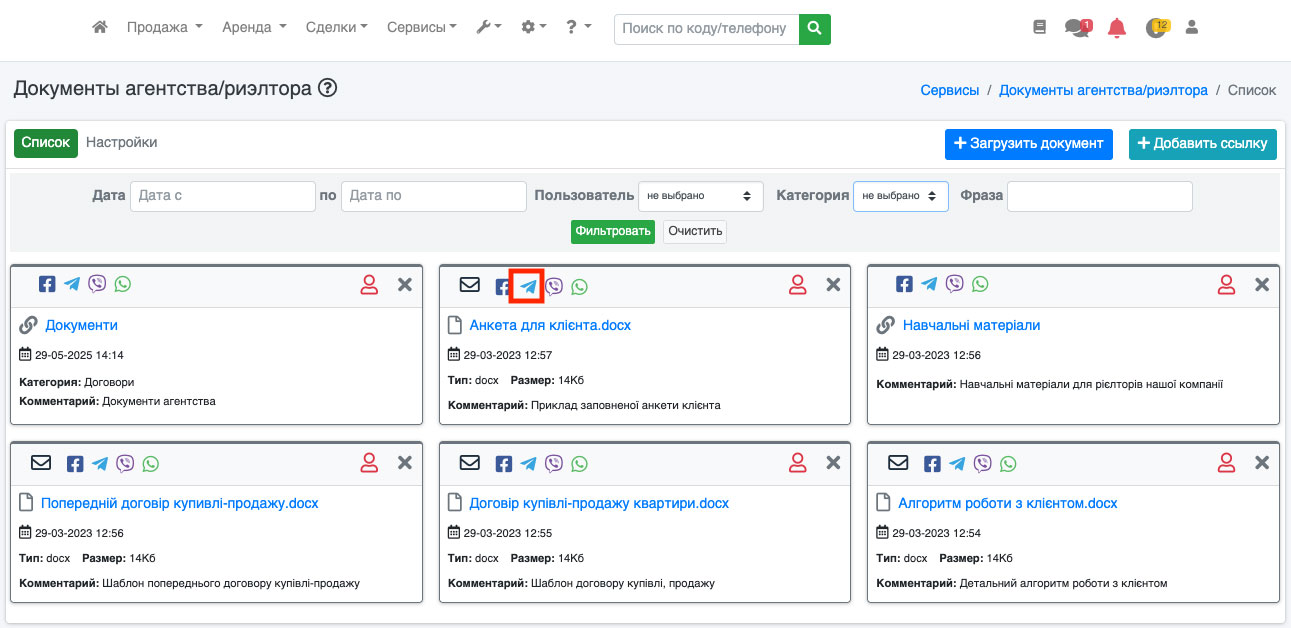
Task: Click the Загрузить документ button
Action: click(x=1028, y=143)
